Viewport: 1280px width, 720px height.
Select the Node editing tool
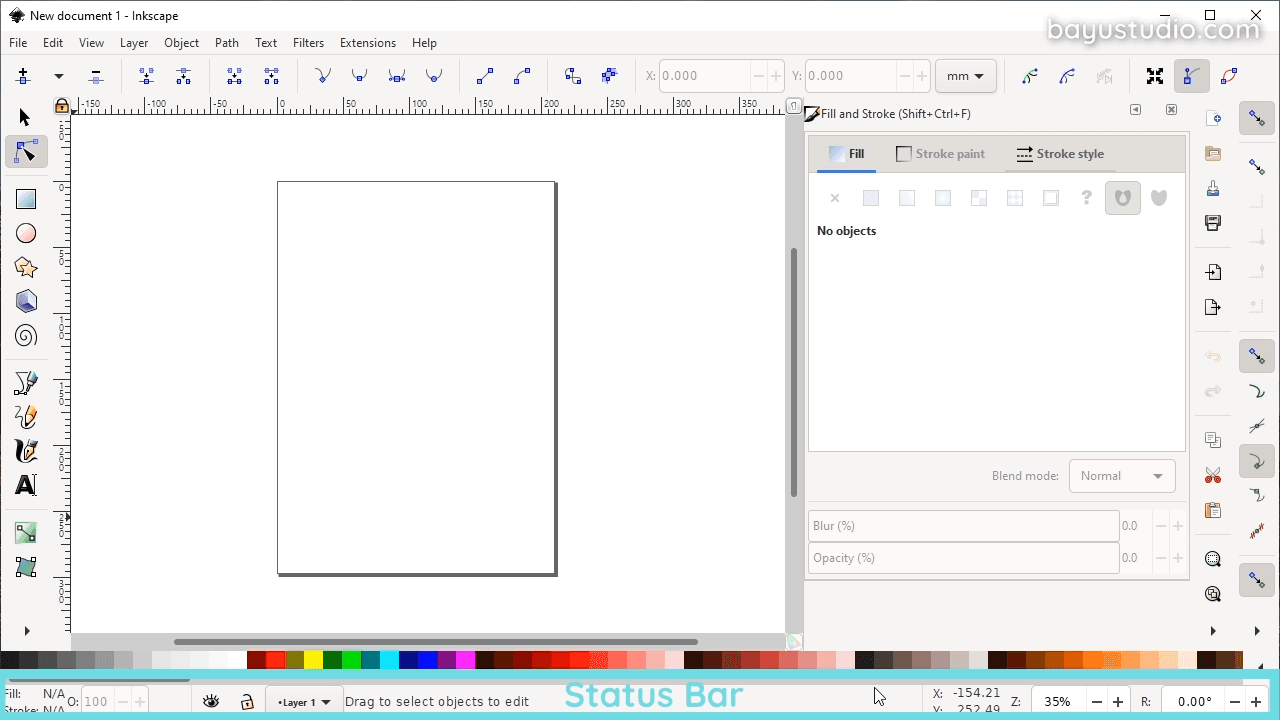(x=26, y=152)
